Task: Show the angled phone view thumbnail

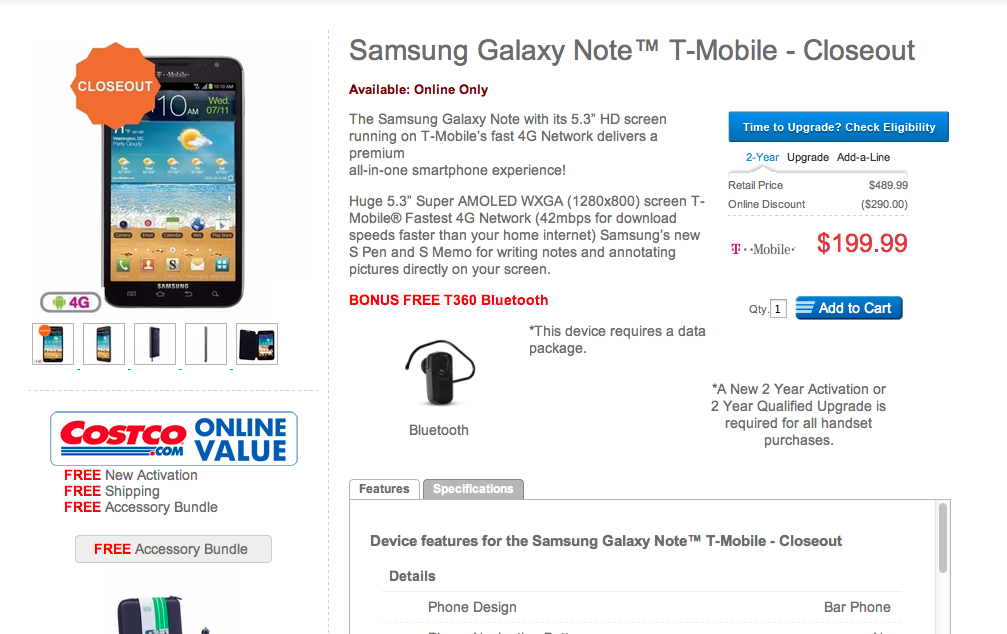Action: tap(104, 344)
